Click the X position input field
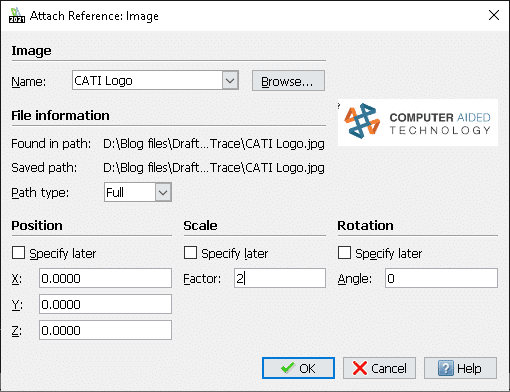Screen dimensions: 510x392 [105, 278]
